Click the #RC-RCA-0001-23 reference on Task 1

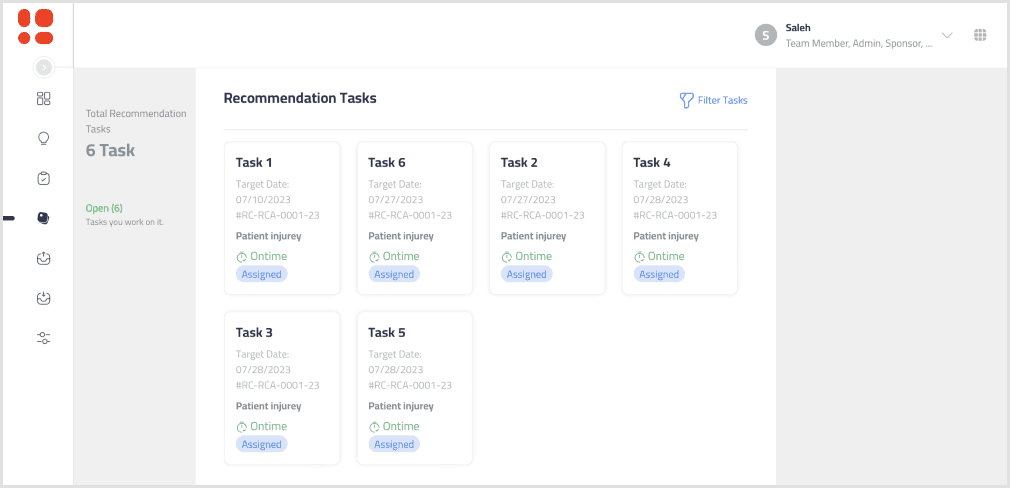[x=278, y=215]
